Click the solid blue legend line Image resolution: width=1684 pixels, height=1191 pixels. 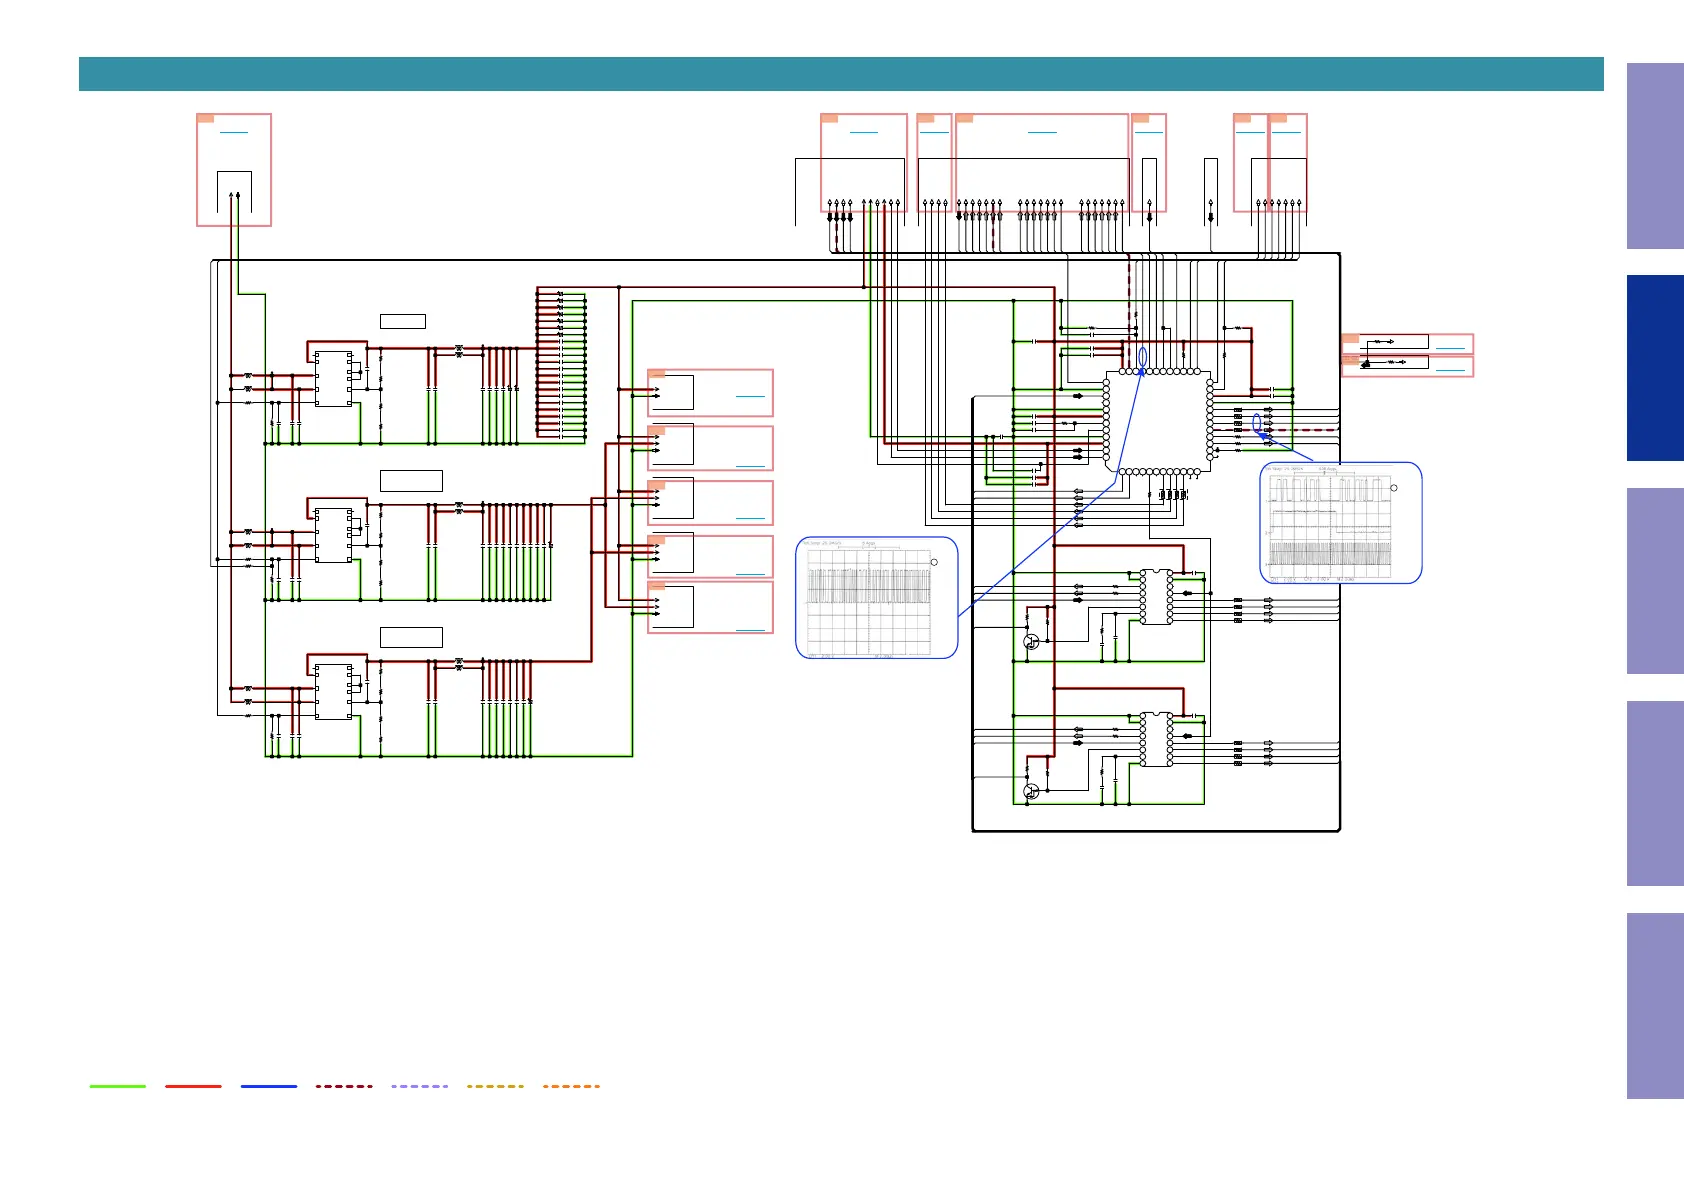[x=268, y=1086]
